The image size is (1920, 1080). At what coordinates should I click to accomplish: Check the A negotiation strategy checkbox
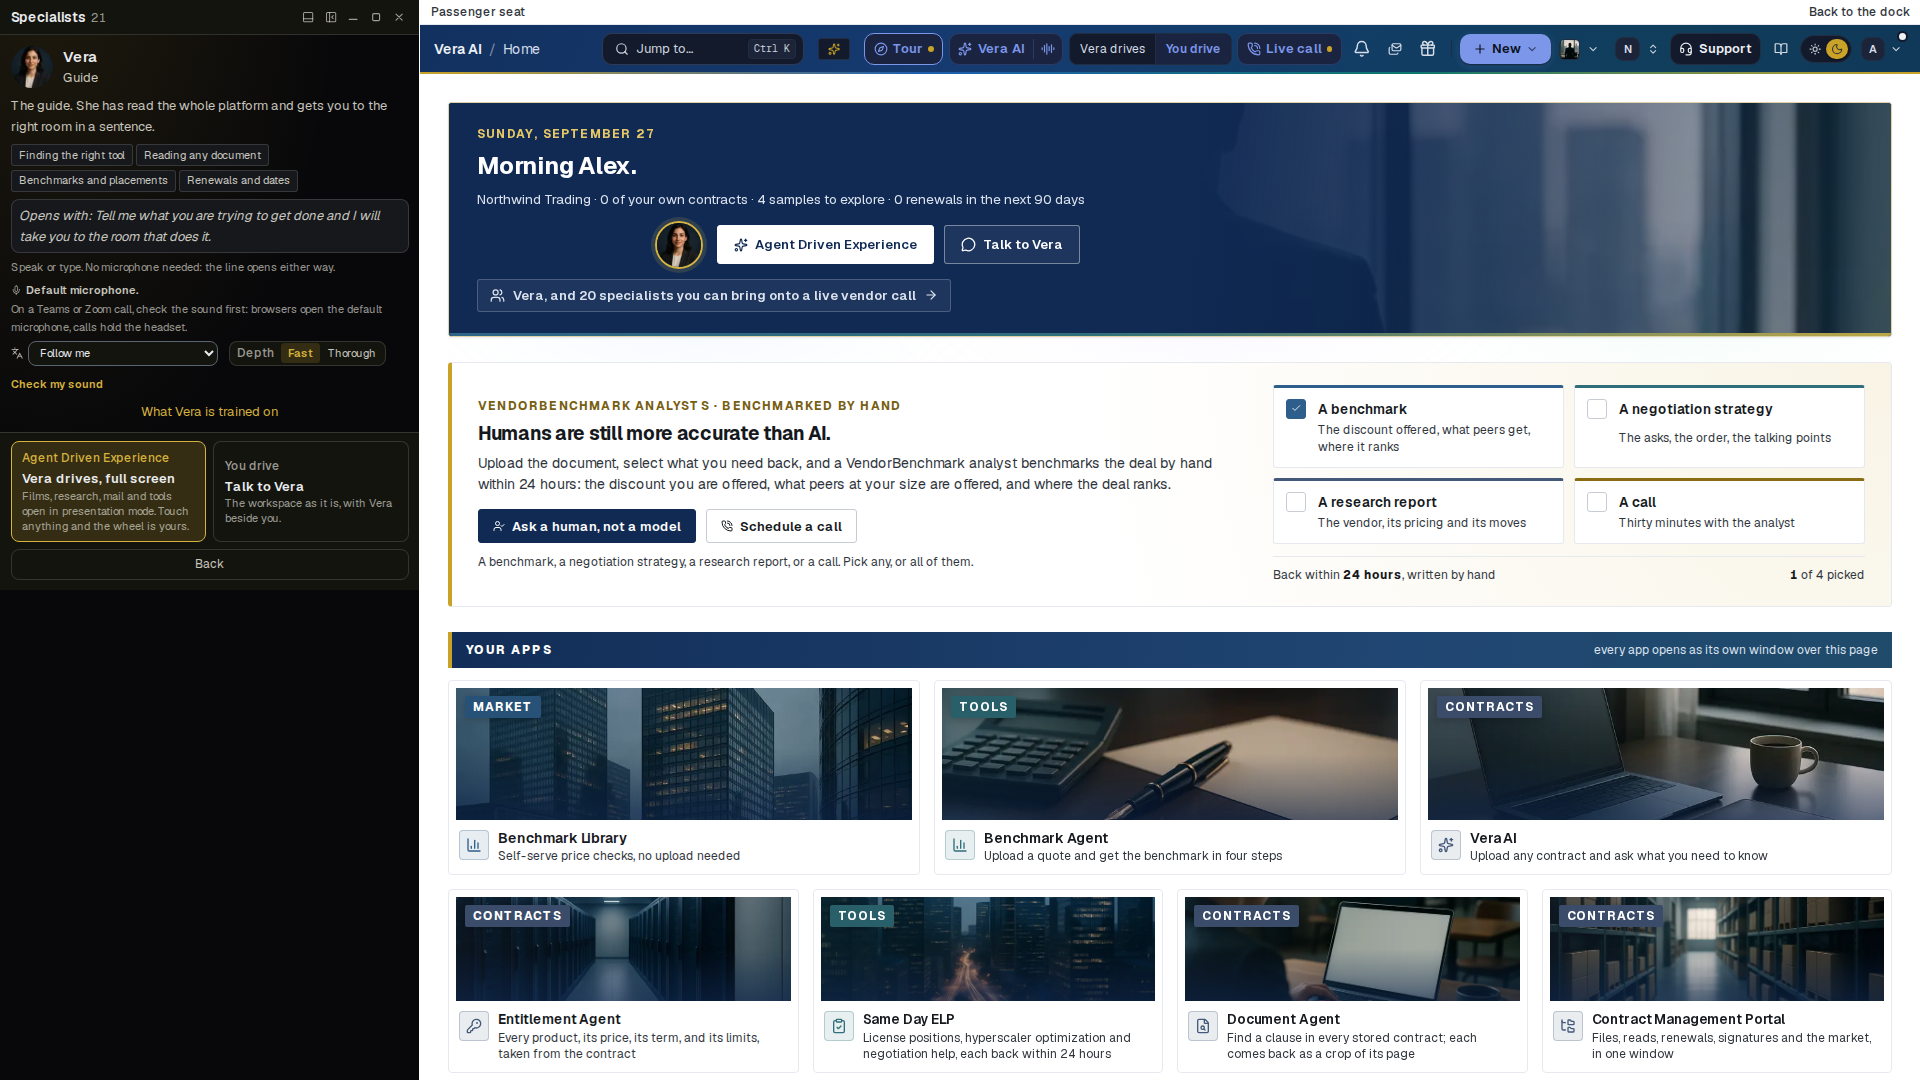pyautogui.click(x=1597, y=409)
